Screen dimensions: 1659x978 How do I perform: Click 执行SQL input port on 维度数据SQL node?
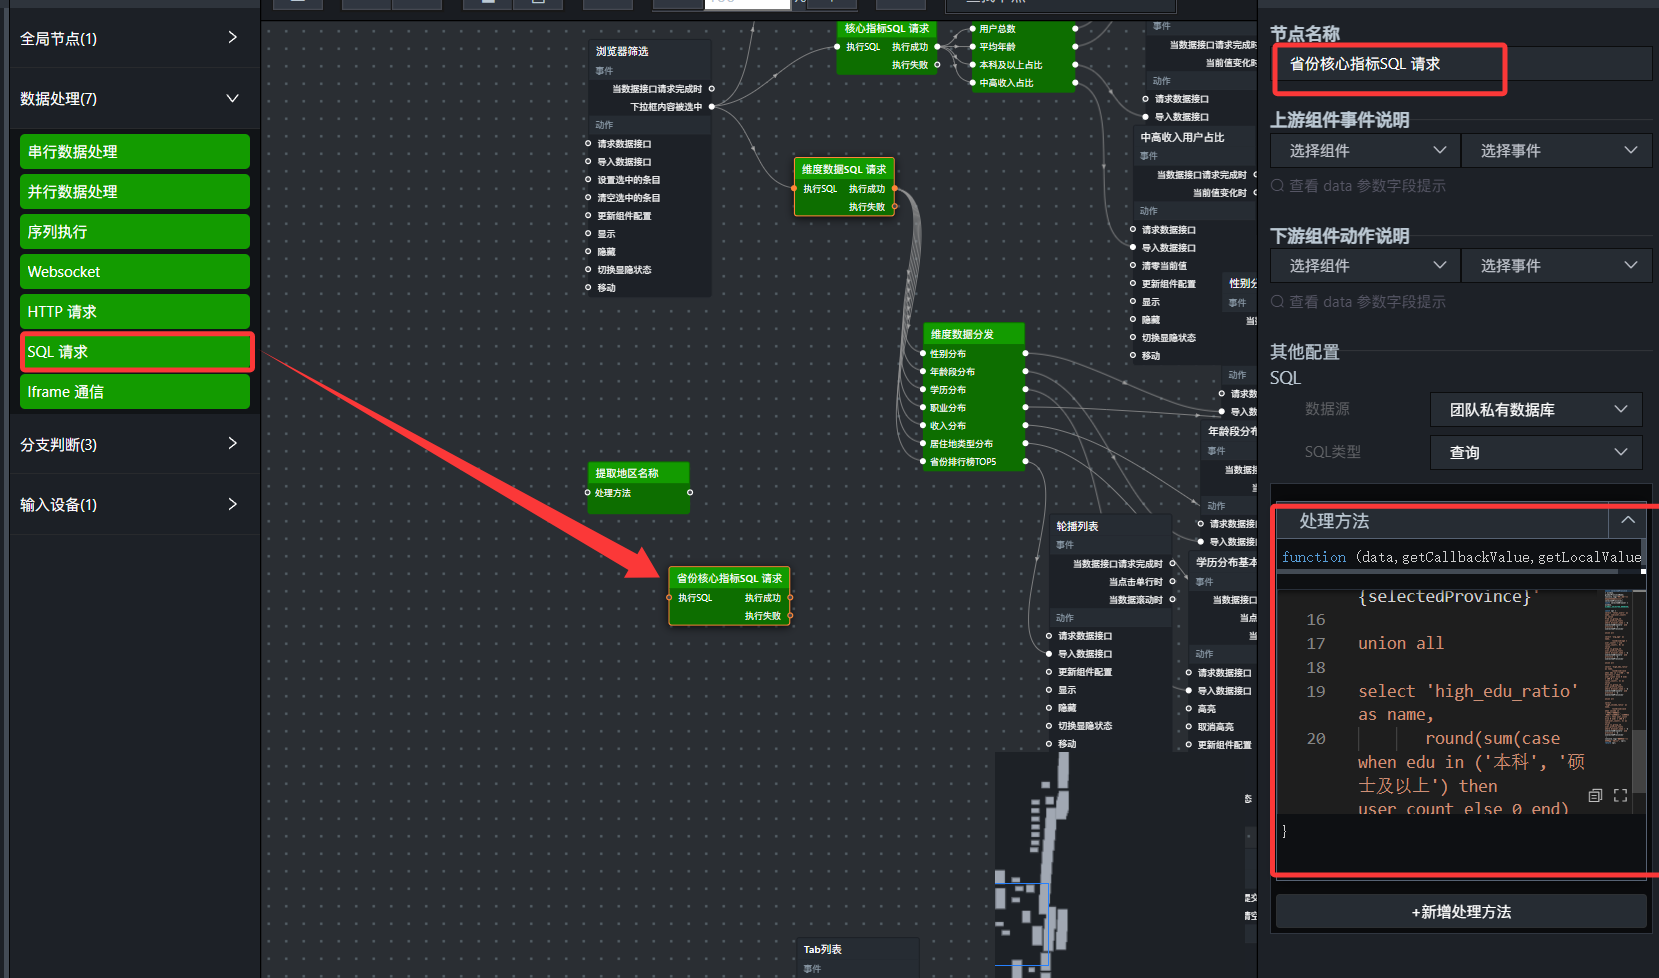coord(795,189)
